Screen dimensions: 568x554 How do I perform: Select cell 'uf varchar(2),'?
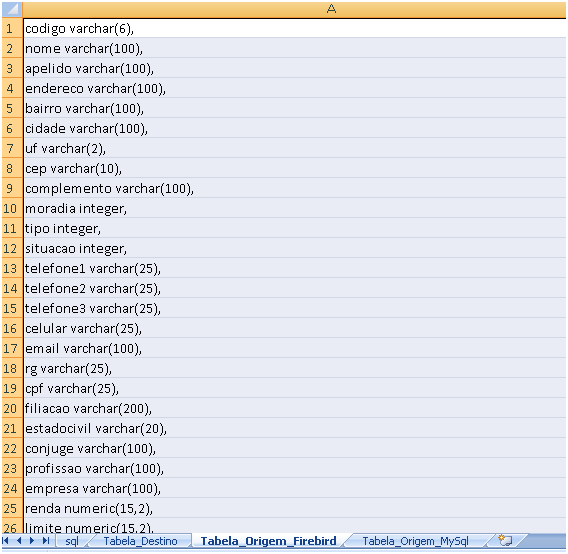click(x=295, y=148)
